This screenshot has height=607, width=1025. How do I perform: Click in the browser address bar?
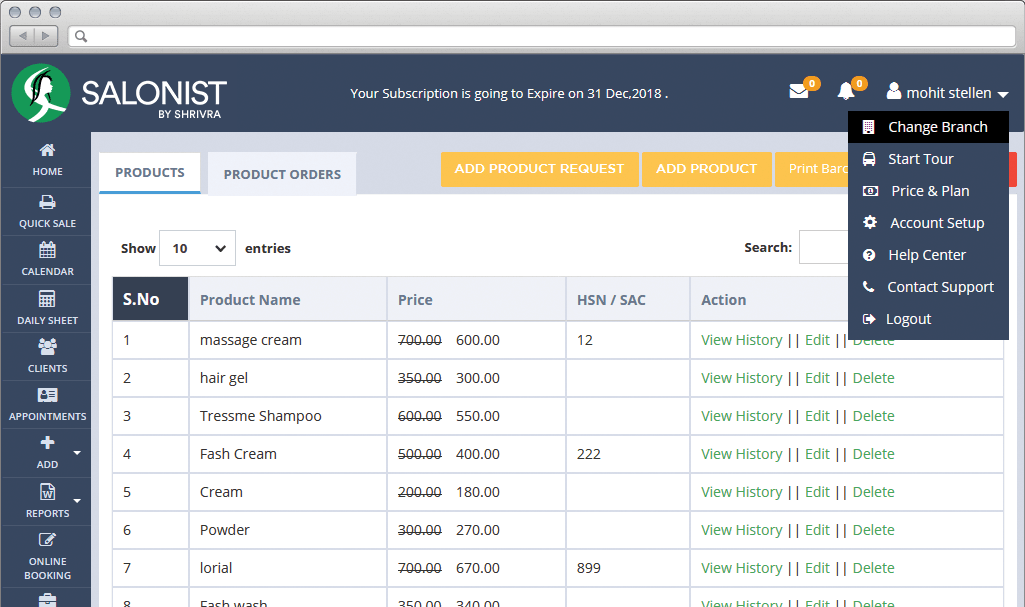542,36
